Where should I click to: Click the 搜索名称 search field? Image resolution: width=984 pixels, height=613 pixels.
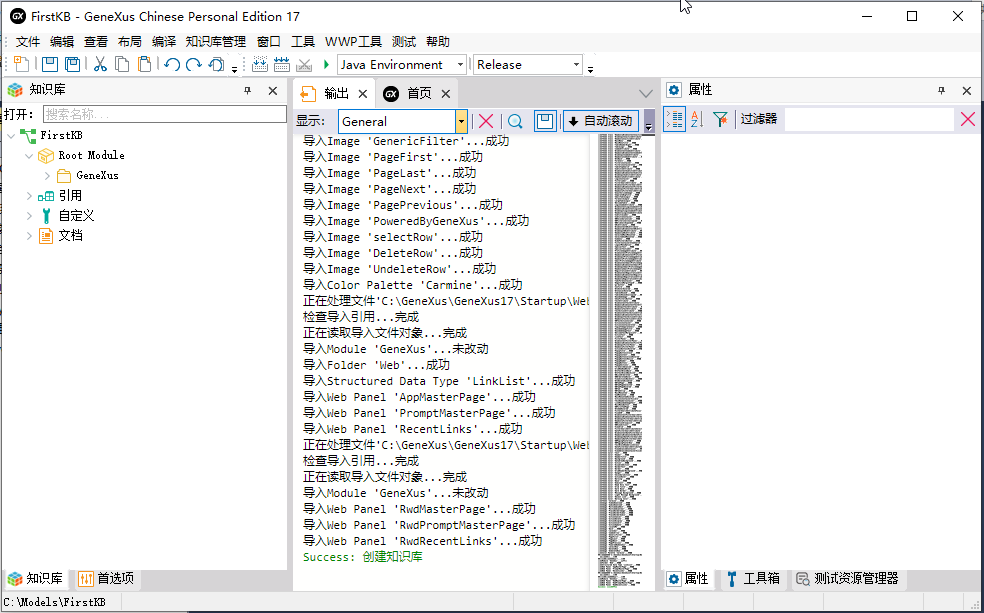pos(164,114)
